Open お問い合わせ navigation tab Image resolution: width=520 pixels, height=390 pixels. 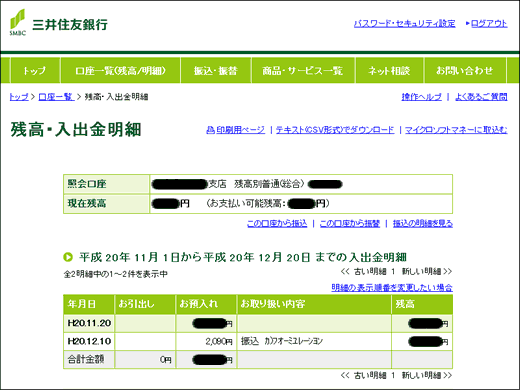(465, 70)
